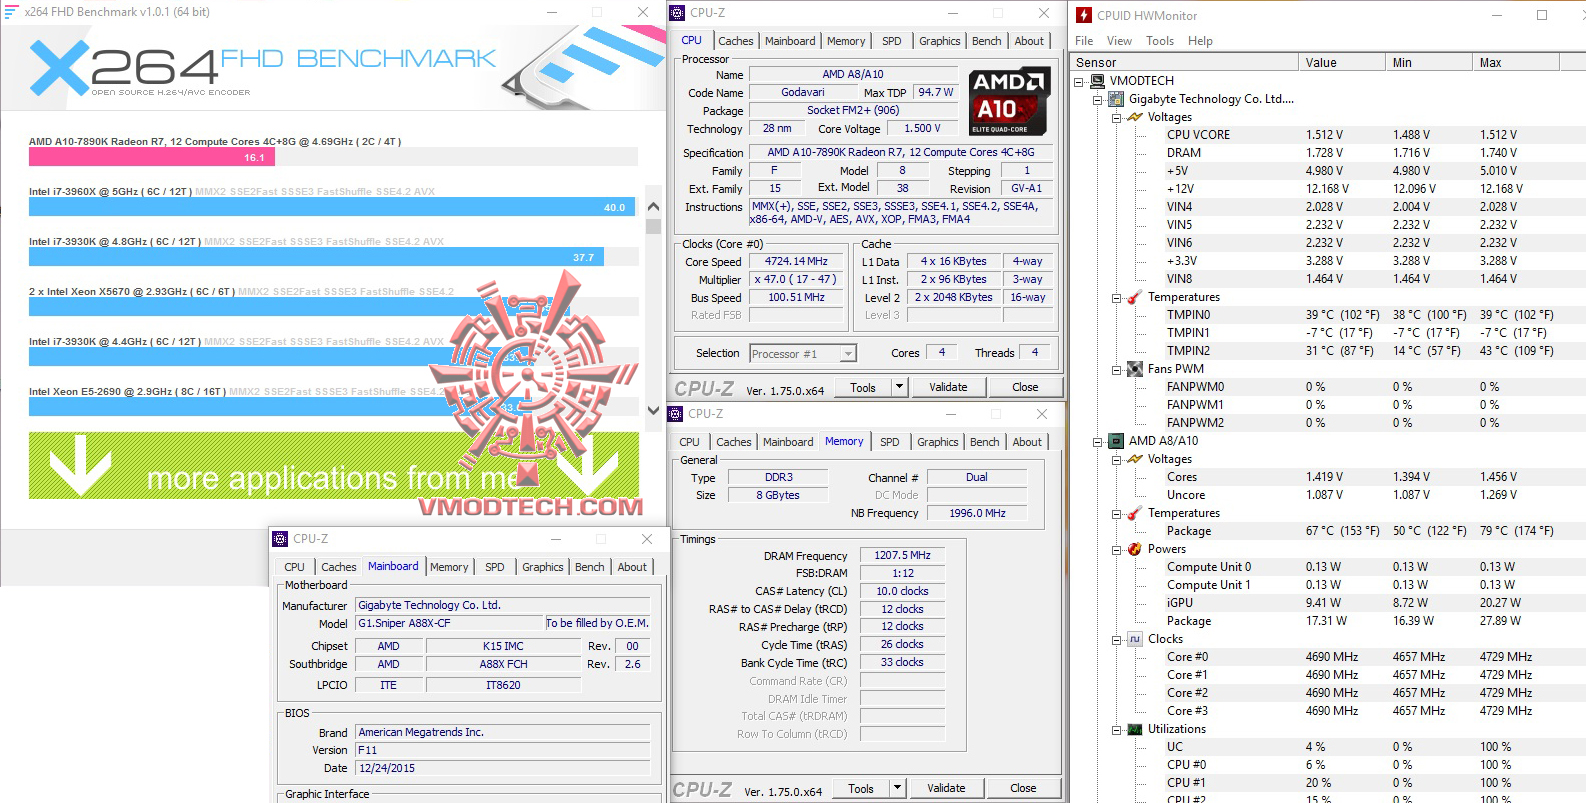Collapse the Utilizations node

pos(1117,730)
